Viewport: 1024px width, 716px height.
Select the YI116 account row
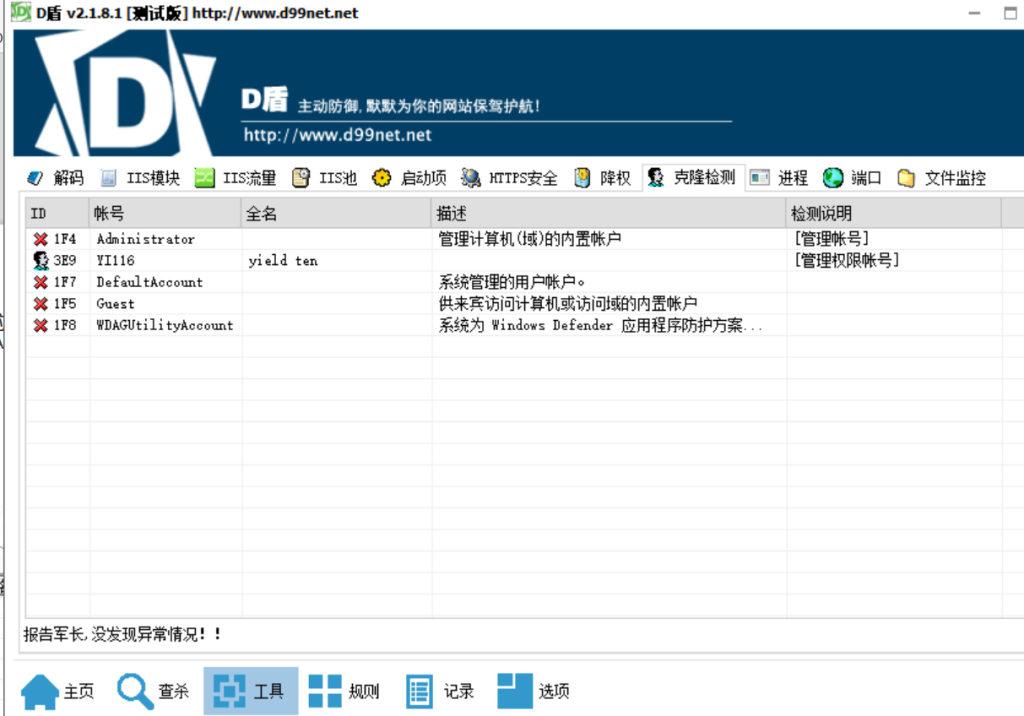pyautogui.click(x=116, y=261)
